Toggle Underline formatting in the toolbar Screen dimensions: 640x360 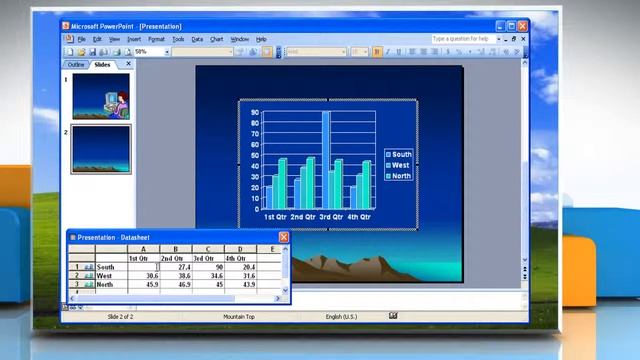[399, 52]
